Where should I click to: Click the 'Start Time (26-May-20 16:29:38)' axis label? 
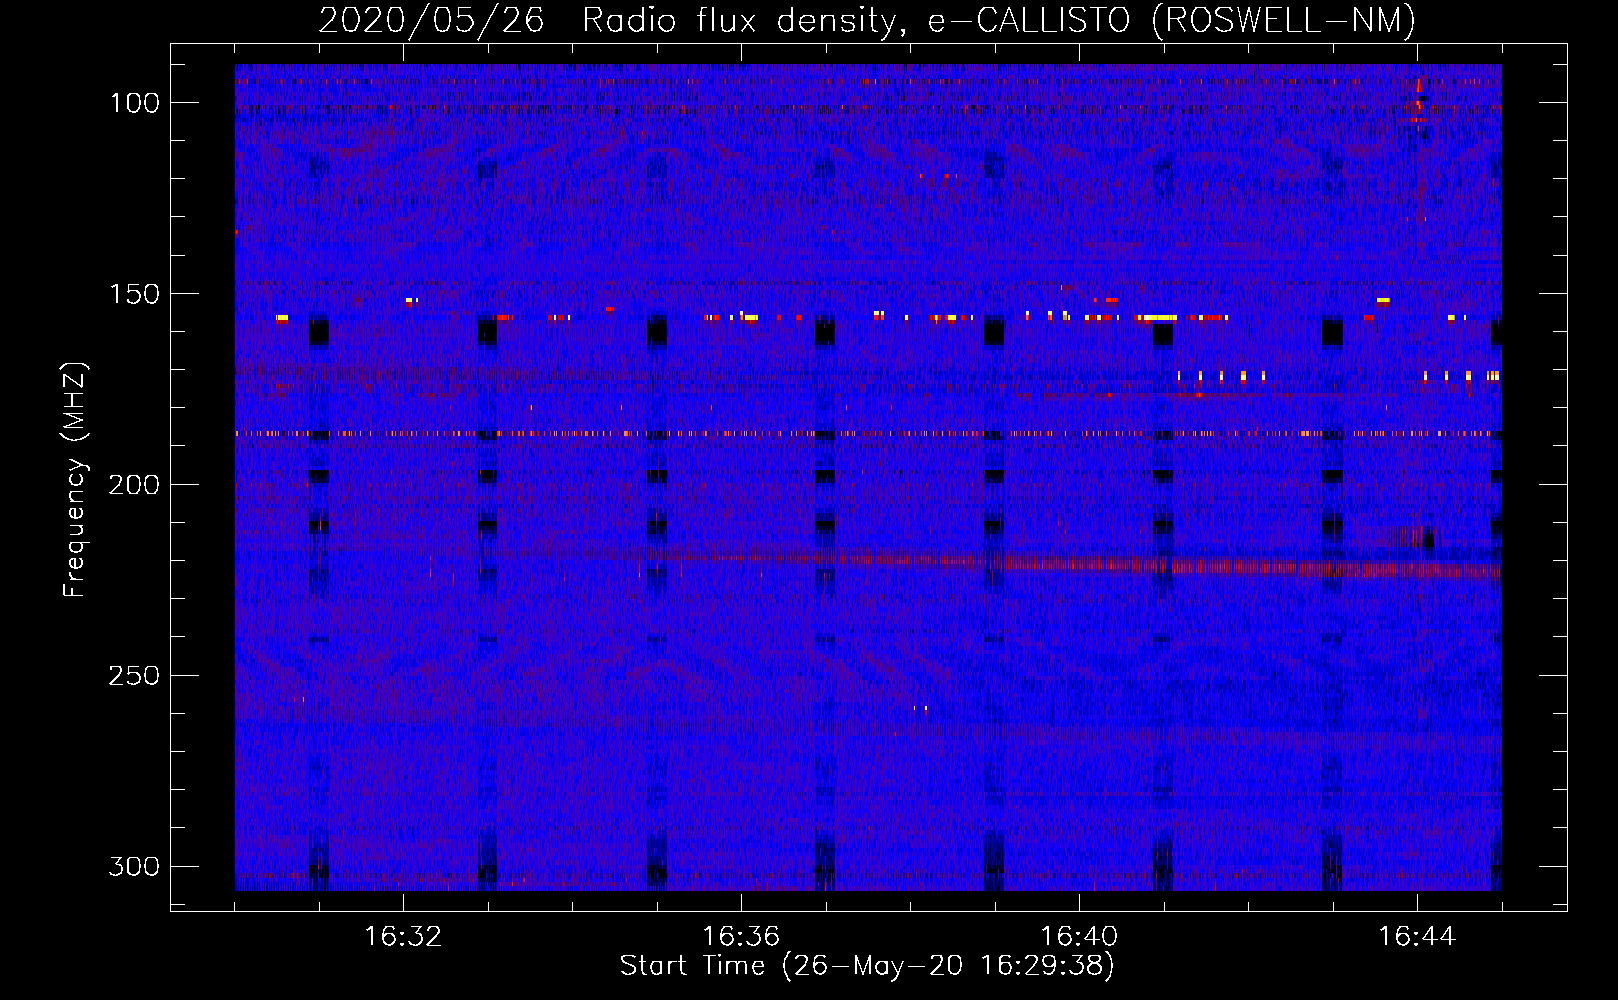point(867,966)
